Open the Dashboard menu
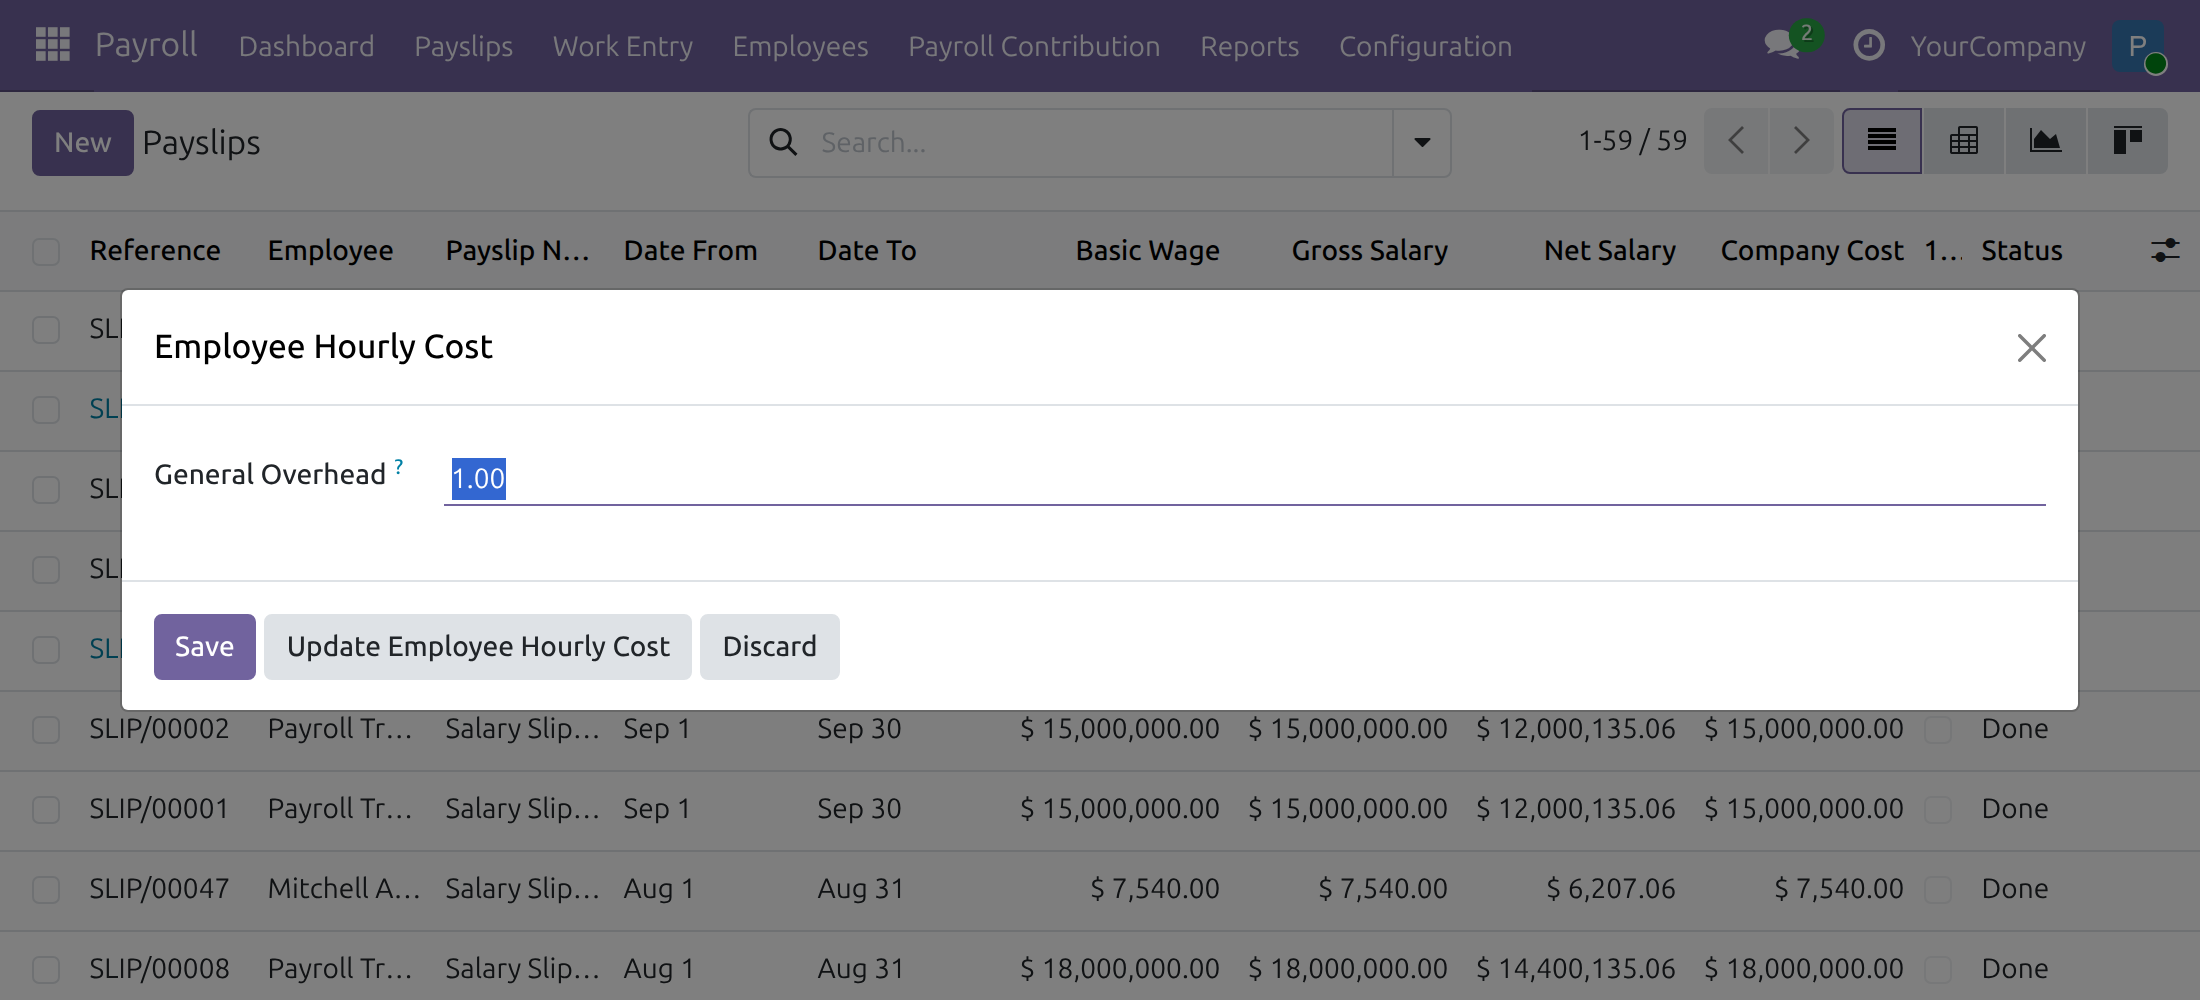This screenshot has height=1000, width=2200. coord(306,46)
